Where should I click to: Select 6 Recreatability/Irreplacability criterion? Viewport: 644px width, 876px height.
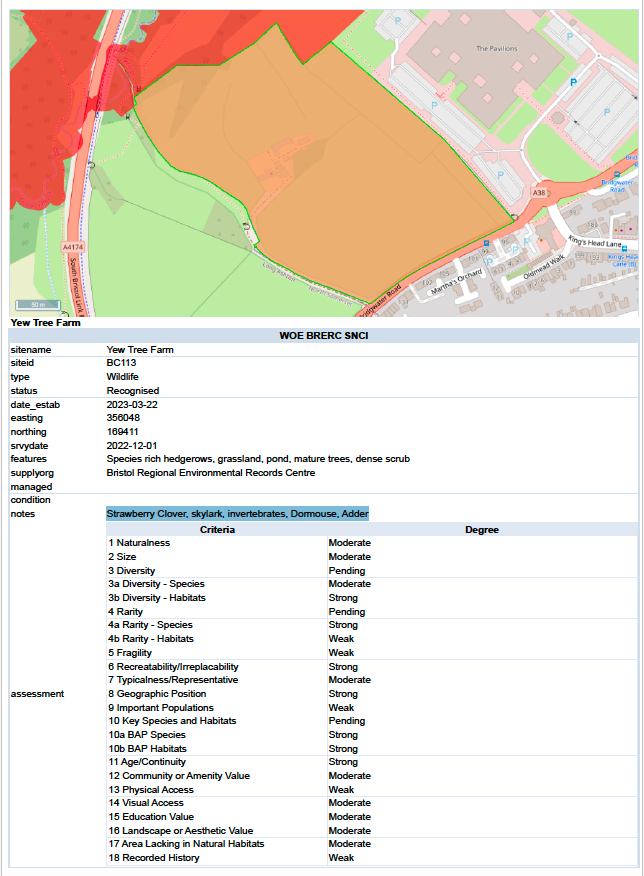[x=173, y=667]
